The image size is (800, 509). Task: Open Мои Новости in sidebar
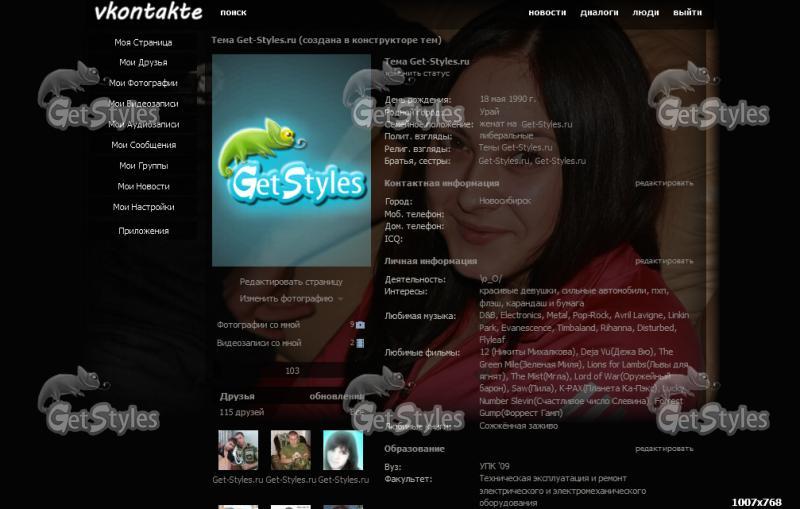point(143,186)
